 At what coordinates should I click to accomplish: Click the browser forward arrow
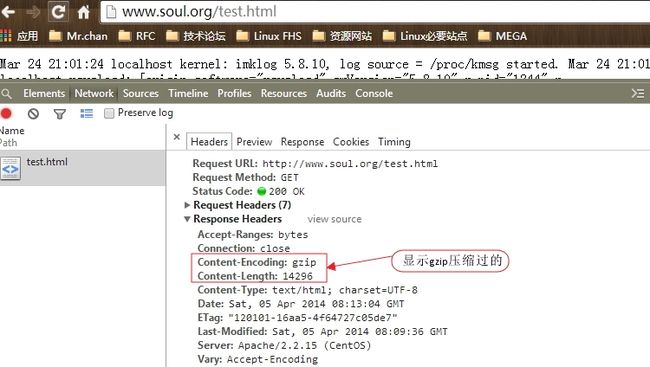(x=33, y=12)
